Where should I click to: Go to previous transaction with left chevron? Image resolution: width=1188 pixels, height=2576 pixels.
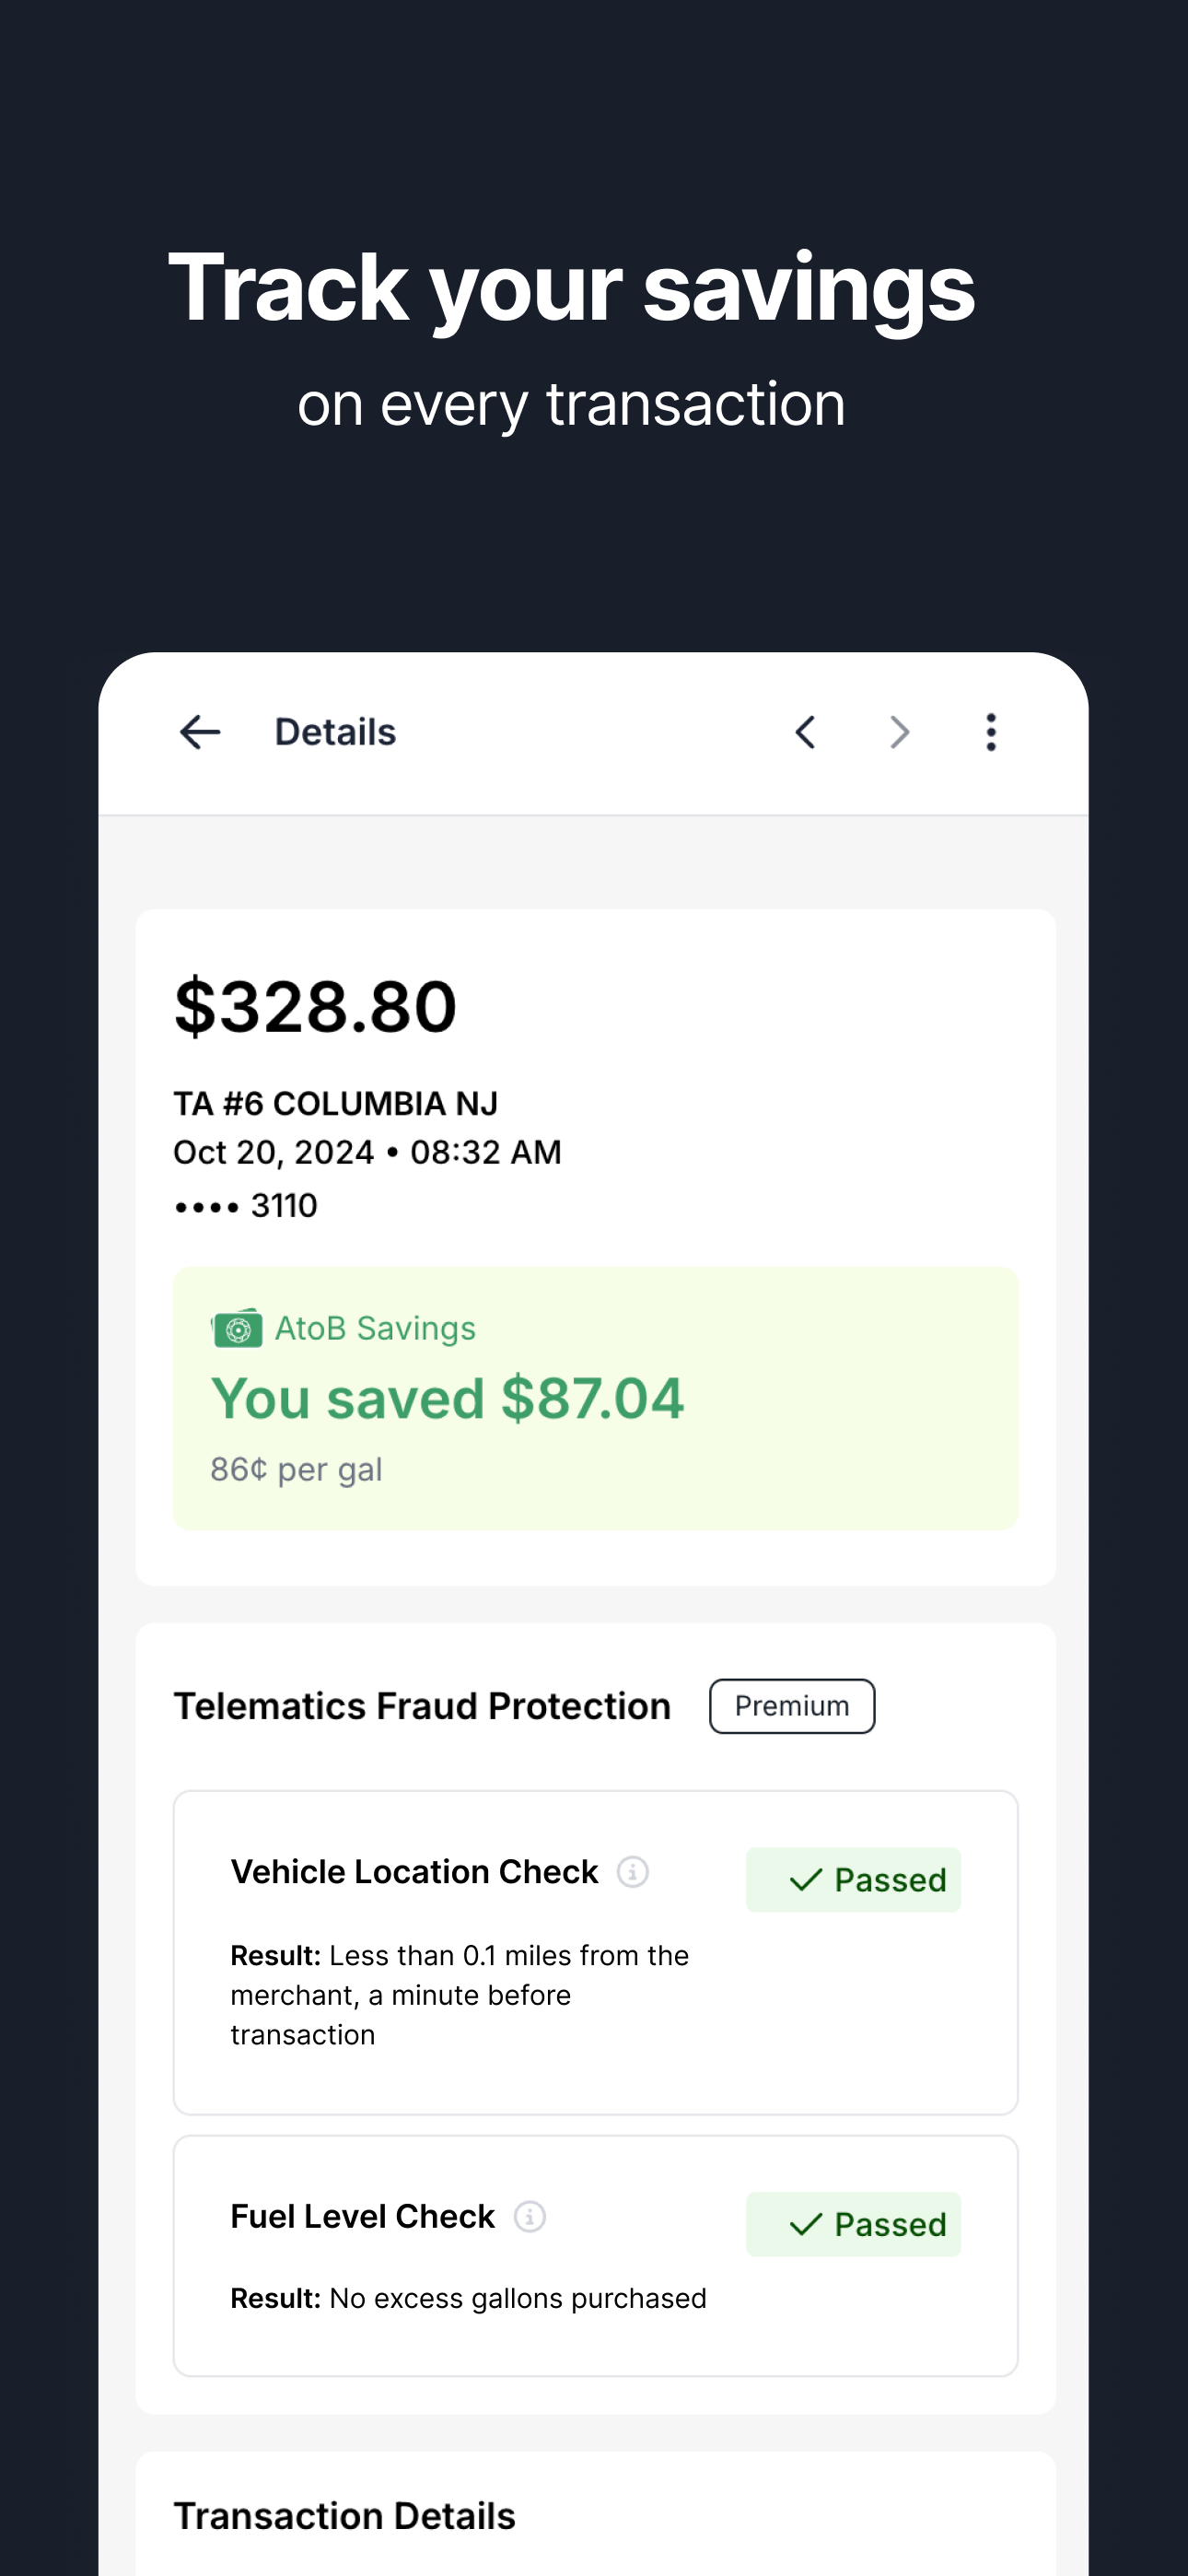point(806,732)
